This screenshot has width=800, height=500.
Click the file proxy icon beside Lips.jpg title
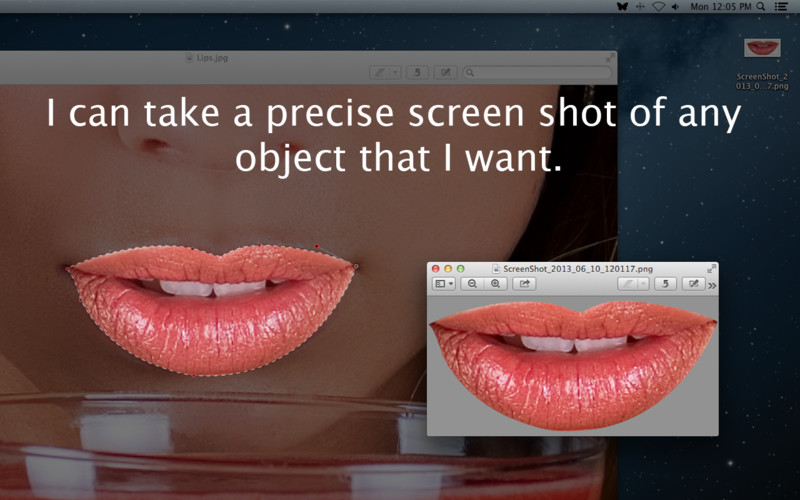pyautogui.click(x=189, y=58)
